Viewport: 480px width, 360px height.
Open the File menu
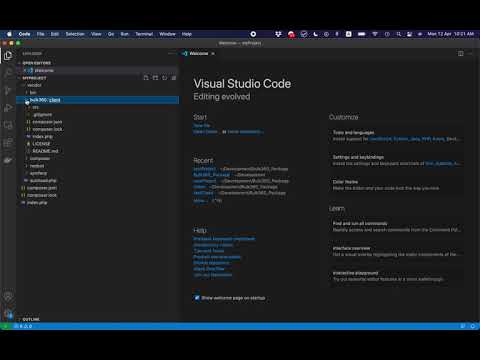(x=40, y=34)
